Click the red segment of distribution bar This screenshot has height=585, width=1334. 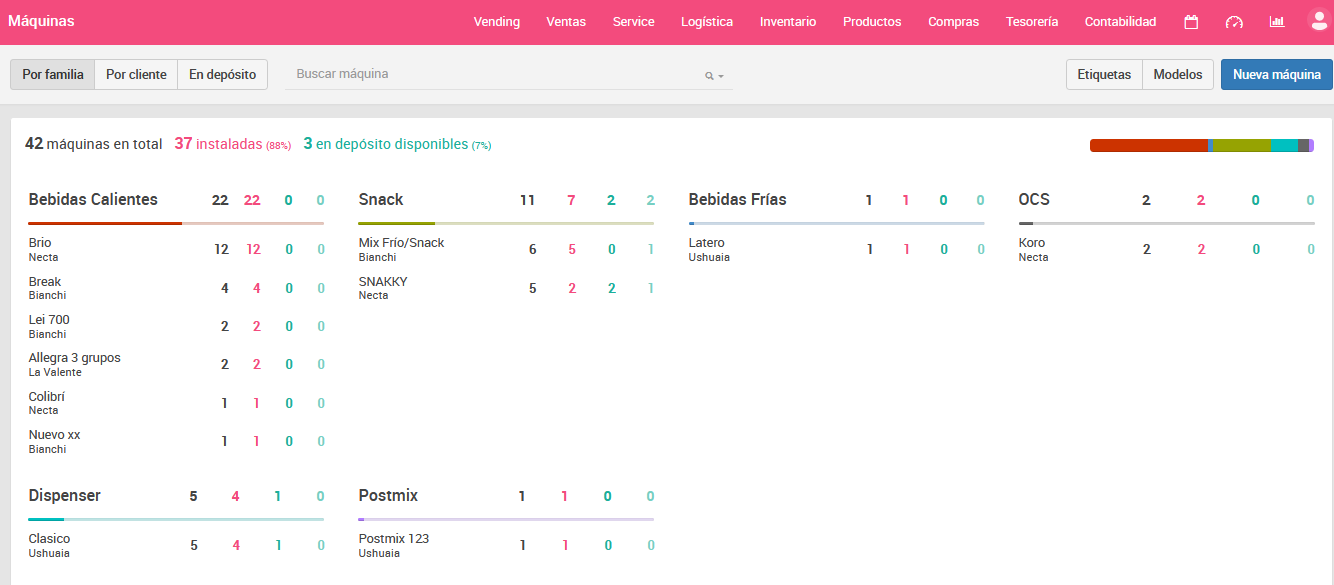coord(1148,146)
